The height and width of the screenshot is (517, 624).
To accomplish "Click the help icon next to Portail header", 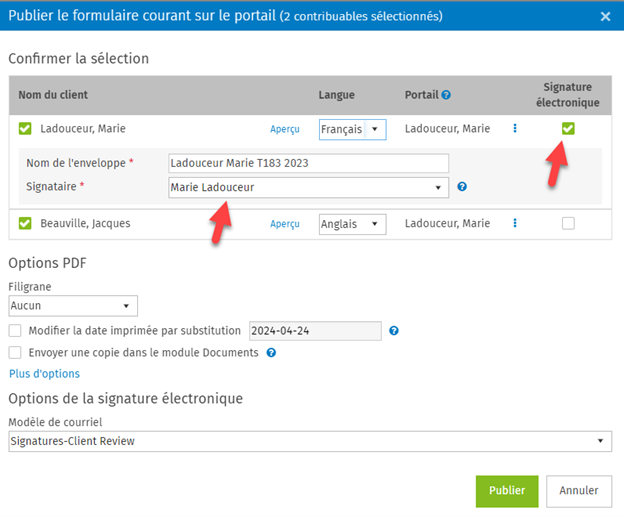I will click(x=446, y=95).
